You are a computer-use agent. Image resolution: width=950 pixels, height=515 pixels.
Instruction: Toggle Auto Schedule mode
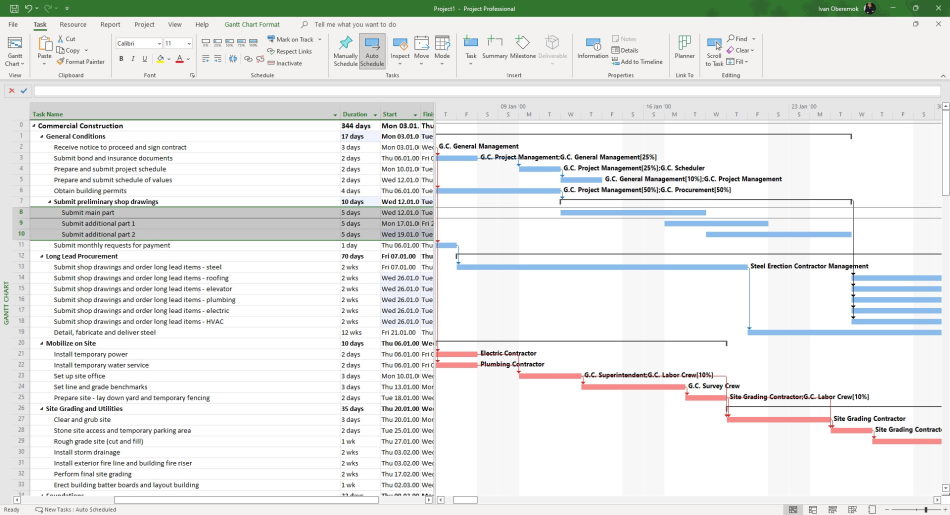(372, 51)
